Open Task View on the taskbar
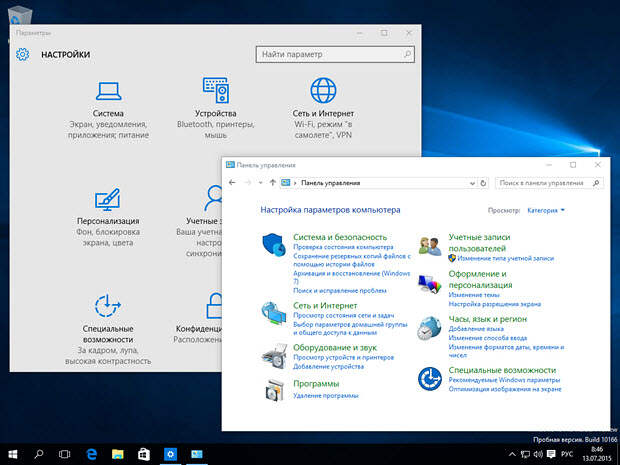 (x=64, y=454)
